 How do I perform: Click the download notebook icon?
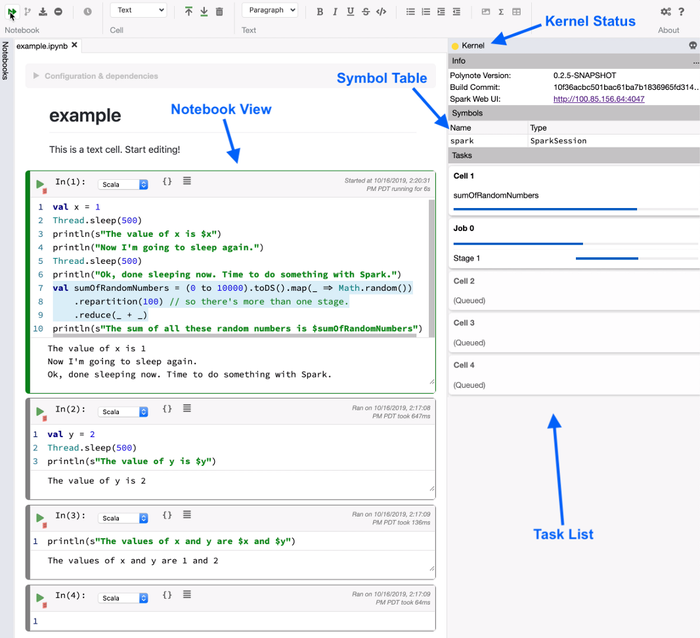pos(43,12)
